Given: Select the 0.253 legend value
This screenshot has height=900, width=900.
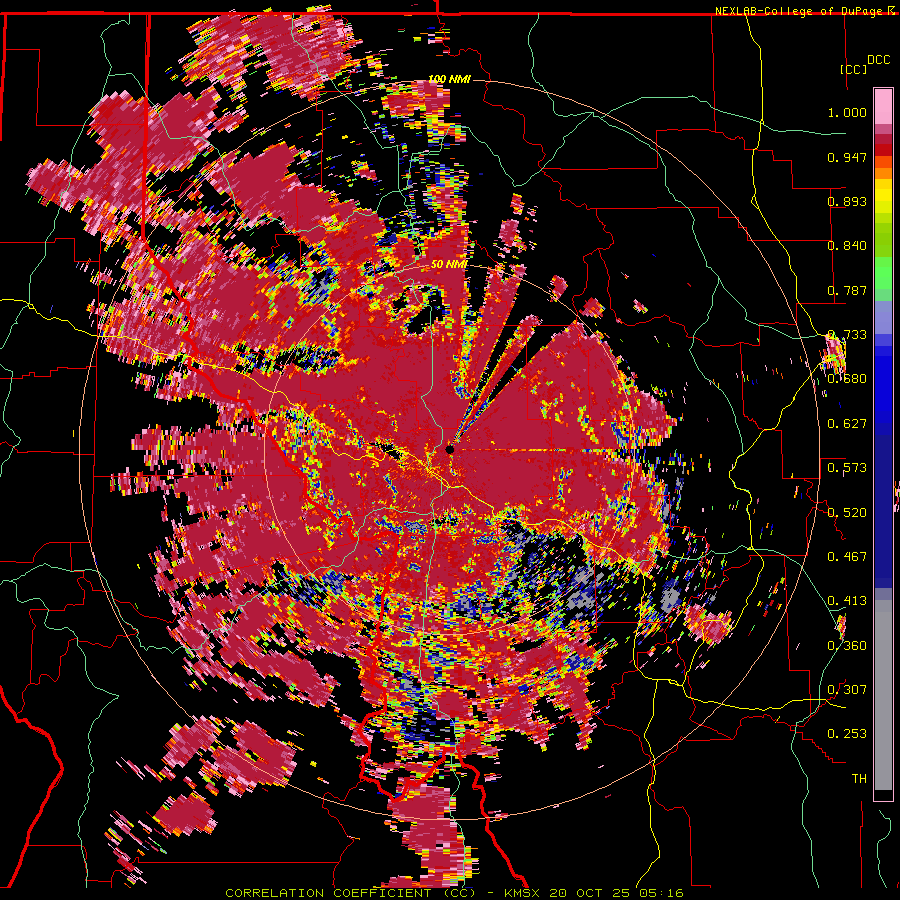Looking at the screenshot, I should [847, 734].
